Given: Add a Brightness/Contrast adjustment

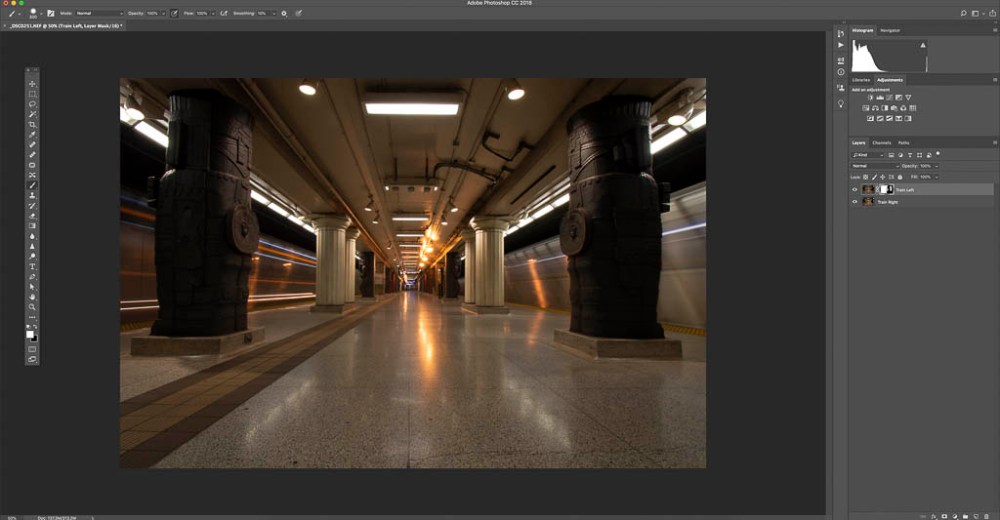Looking at the screenshot, I should point(870,97).
